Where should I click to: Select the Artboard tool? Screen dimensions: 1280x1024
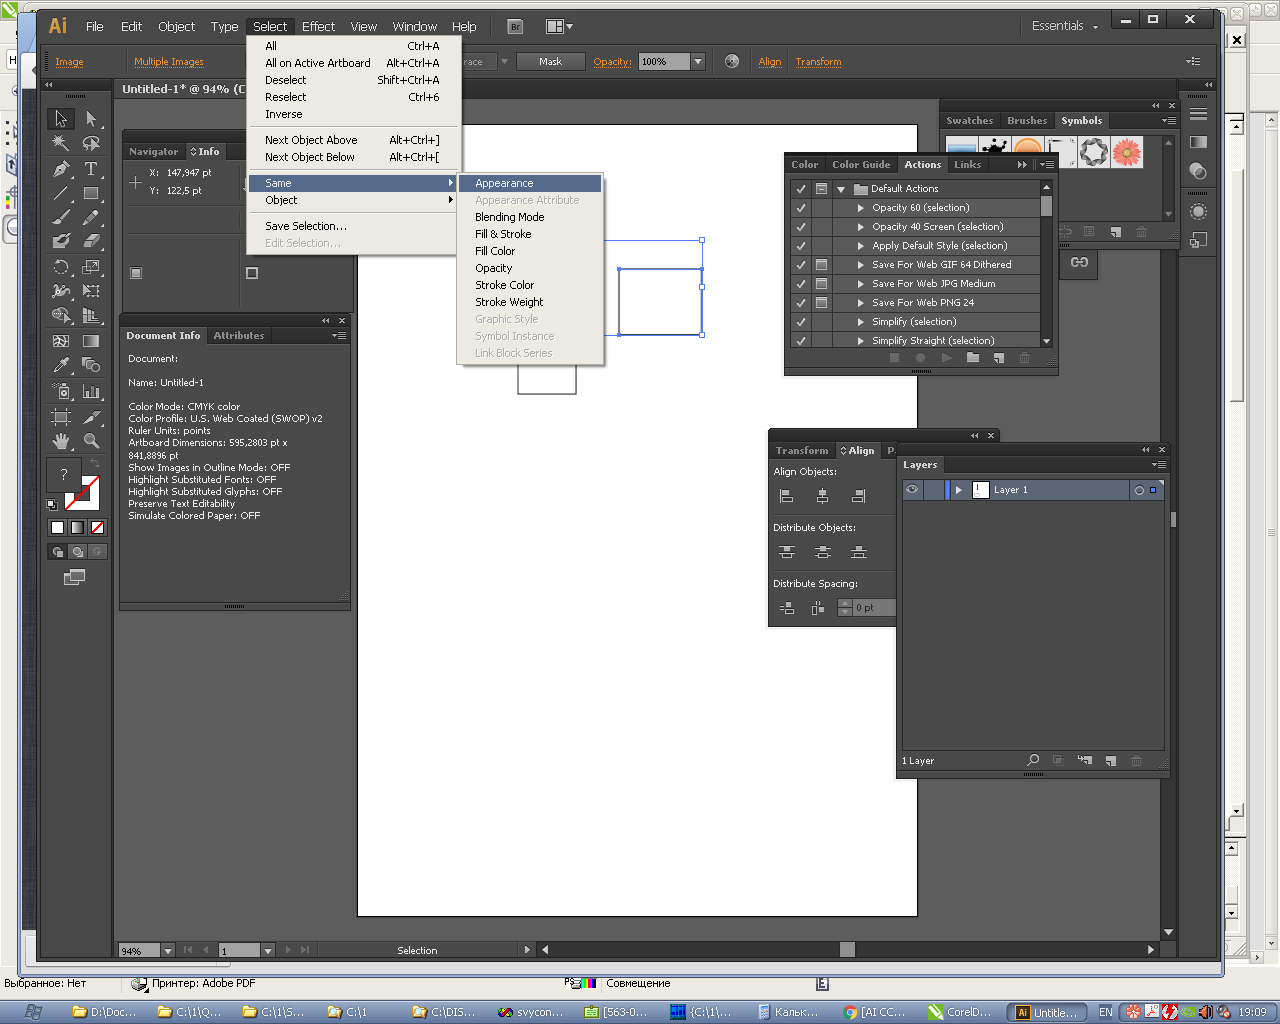coord(61,417)
